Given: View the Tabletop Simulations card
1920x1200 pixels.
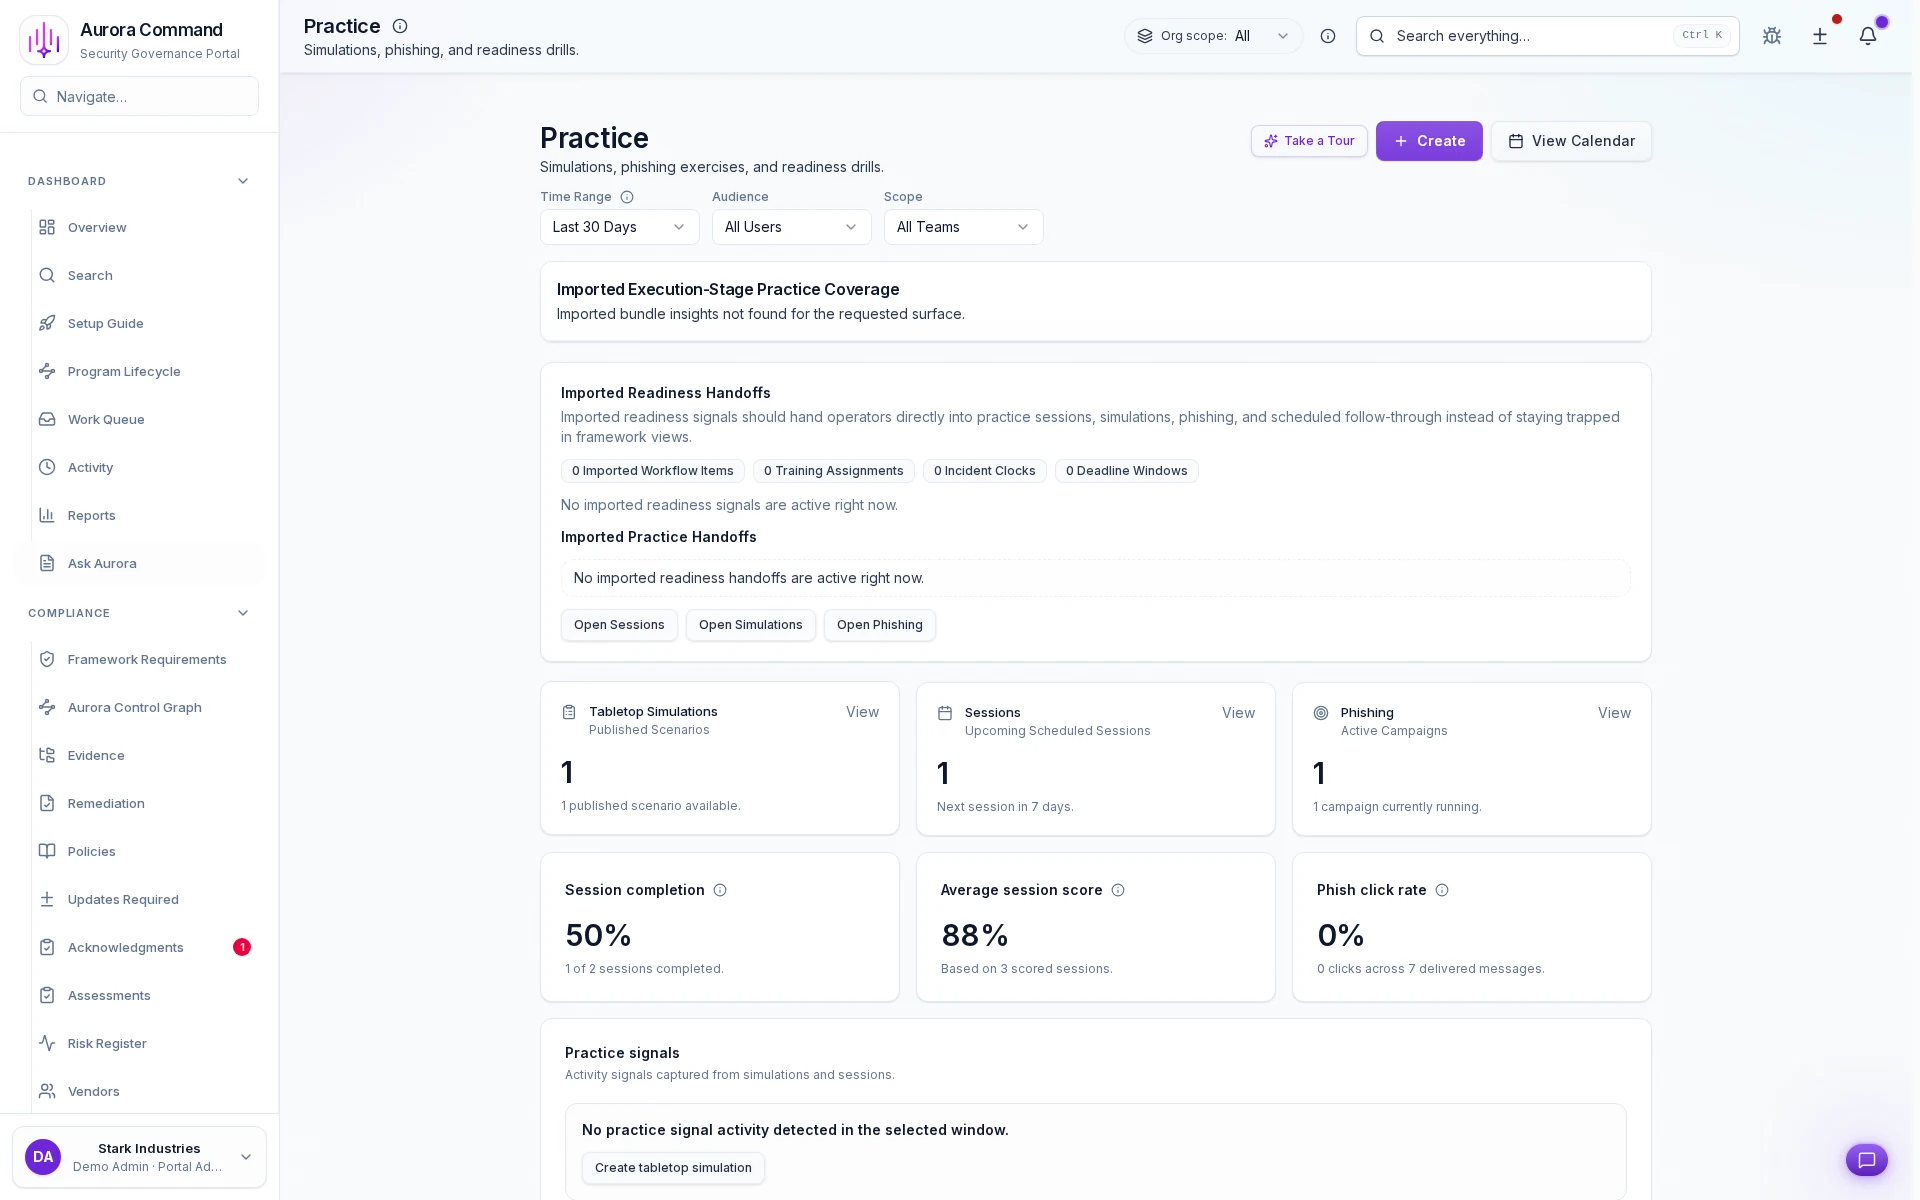Looking at the screenshot, I should 862,712.
